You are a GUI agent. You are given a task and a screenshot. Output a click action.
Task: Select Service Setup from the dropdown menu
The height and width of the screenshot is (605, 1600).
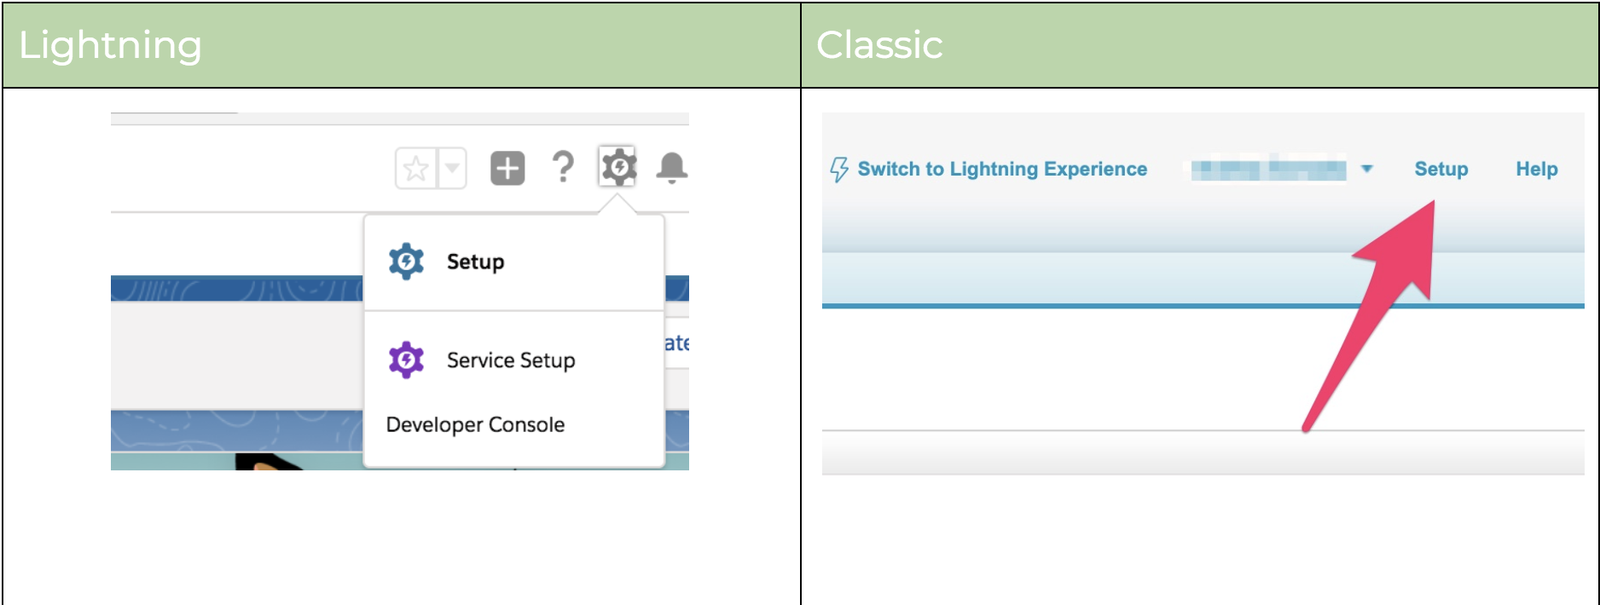[510, 359]
